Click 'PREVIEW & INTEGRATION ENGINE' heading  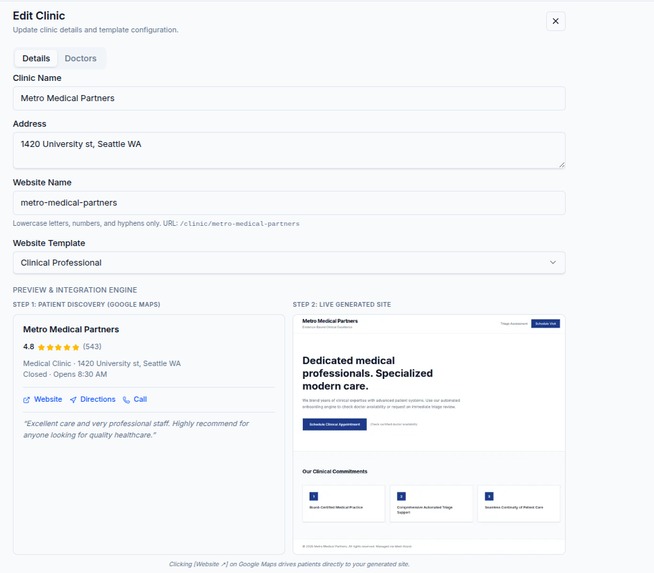point(75,290)
